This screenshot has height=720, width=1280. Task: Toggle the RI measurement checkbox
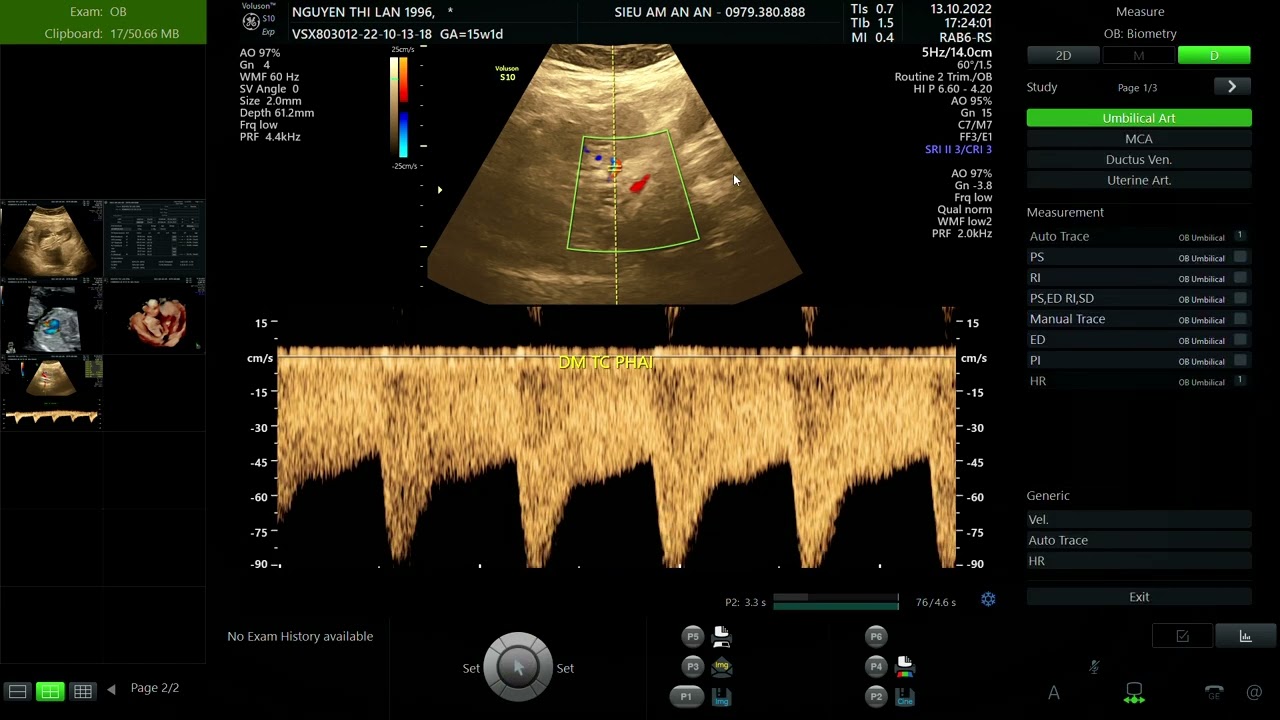[x=1240, y=278]
